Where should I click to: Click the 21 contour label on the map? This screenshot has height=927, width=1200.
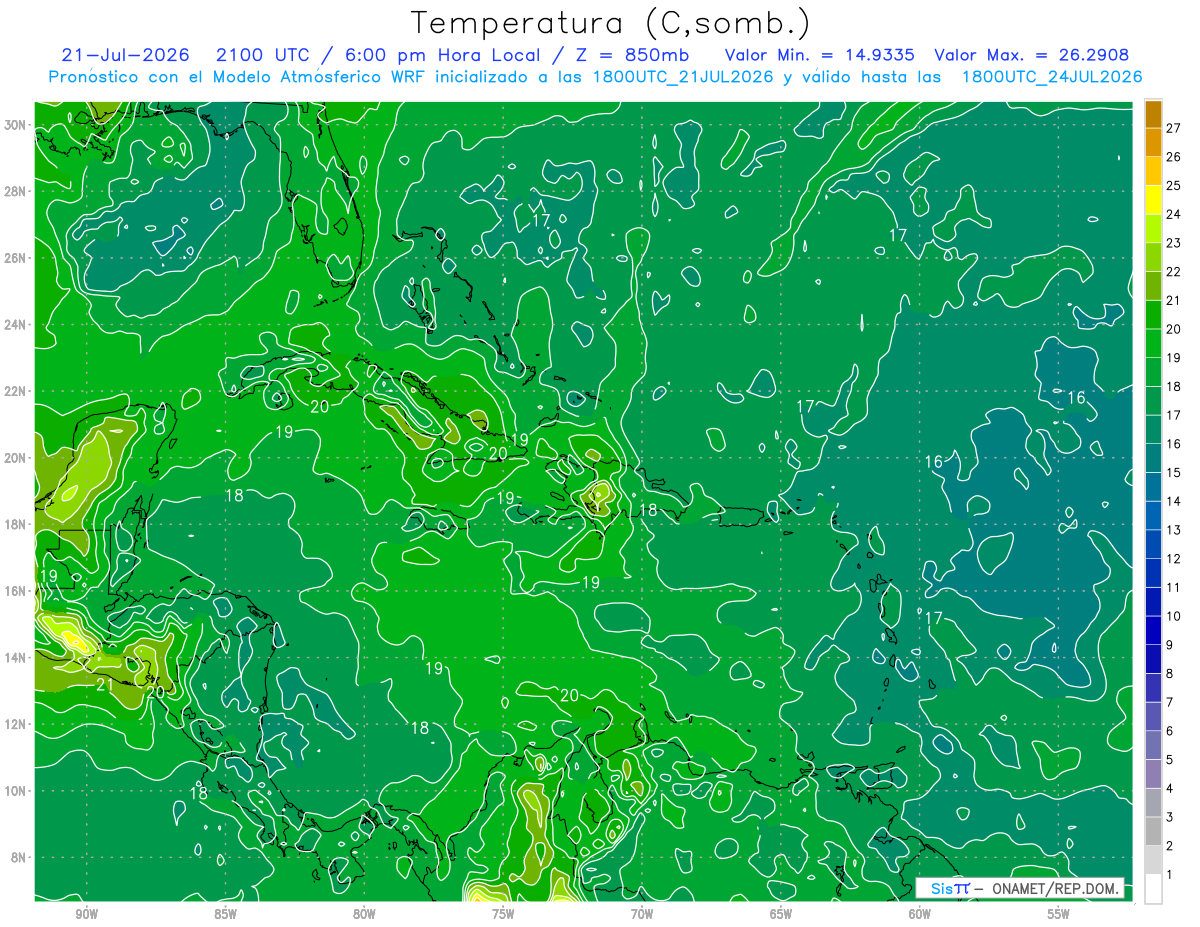click(x=105, y=685)
